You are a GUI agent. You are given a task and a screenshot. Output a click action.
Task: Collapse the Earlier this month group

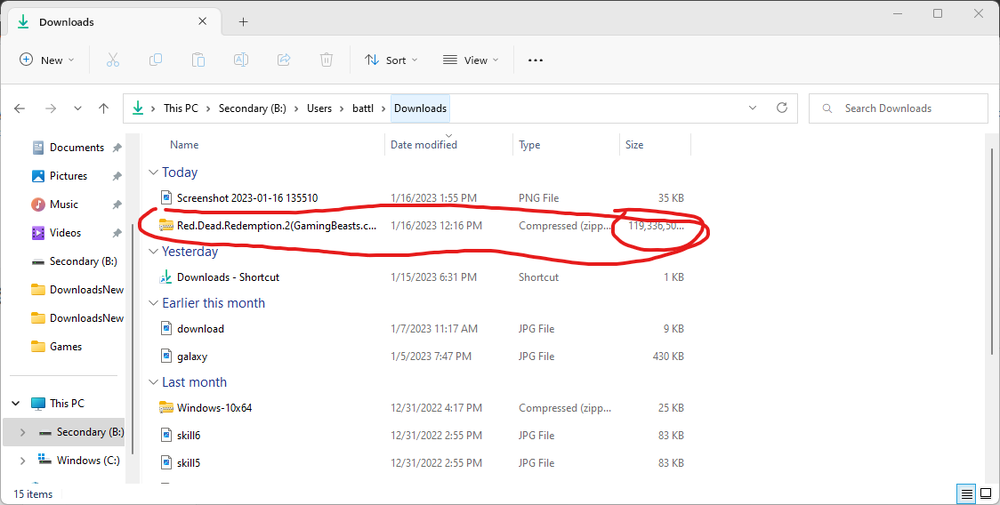pyautogui.click(x=153, y=303)
